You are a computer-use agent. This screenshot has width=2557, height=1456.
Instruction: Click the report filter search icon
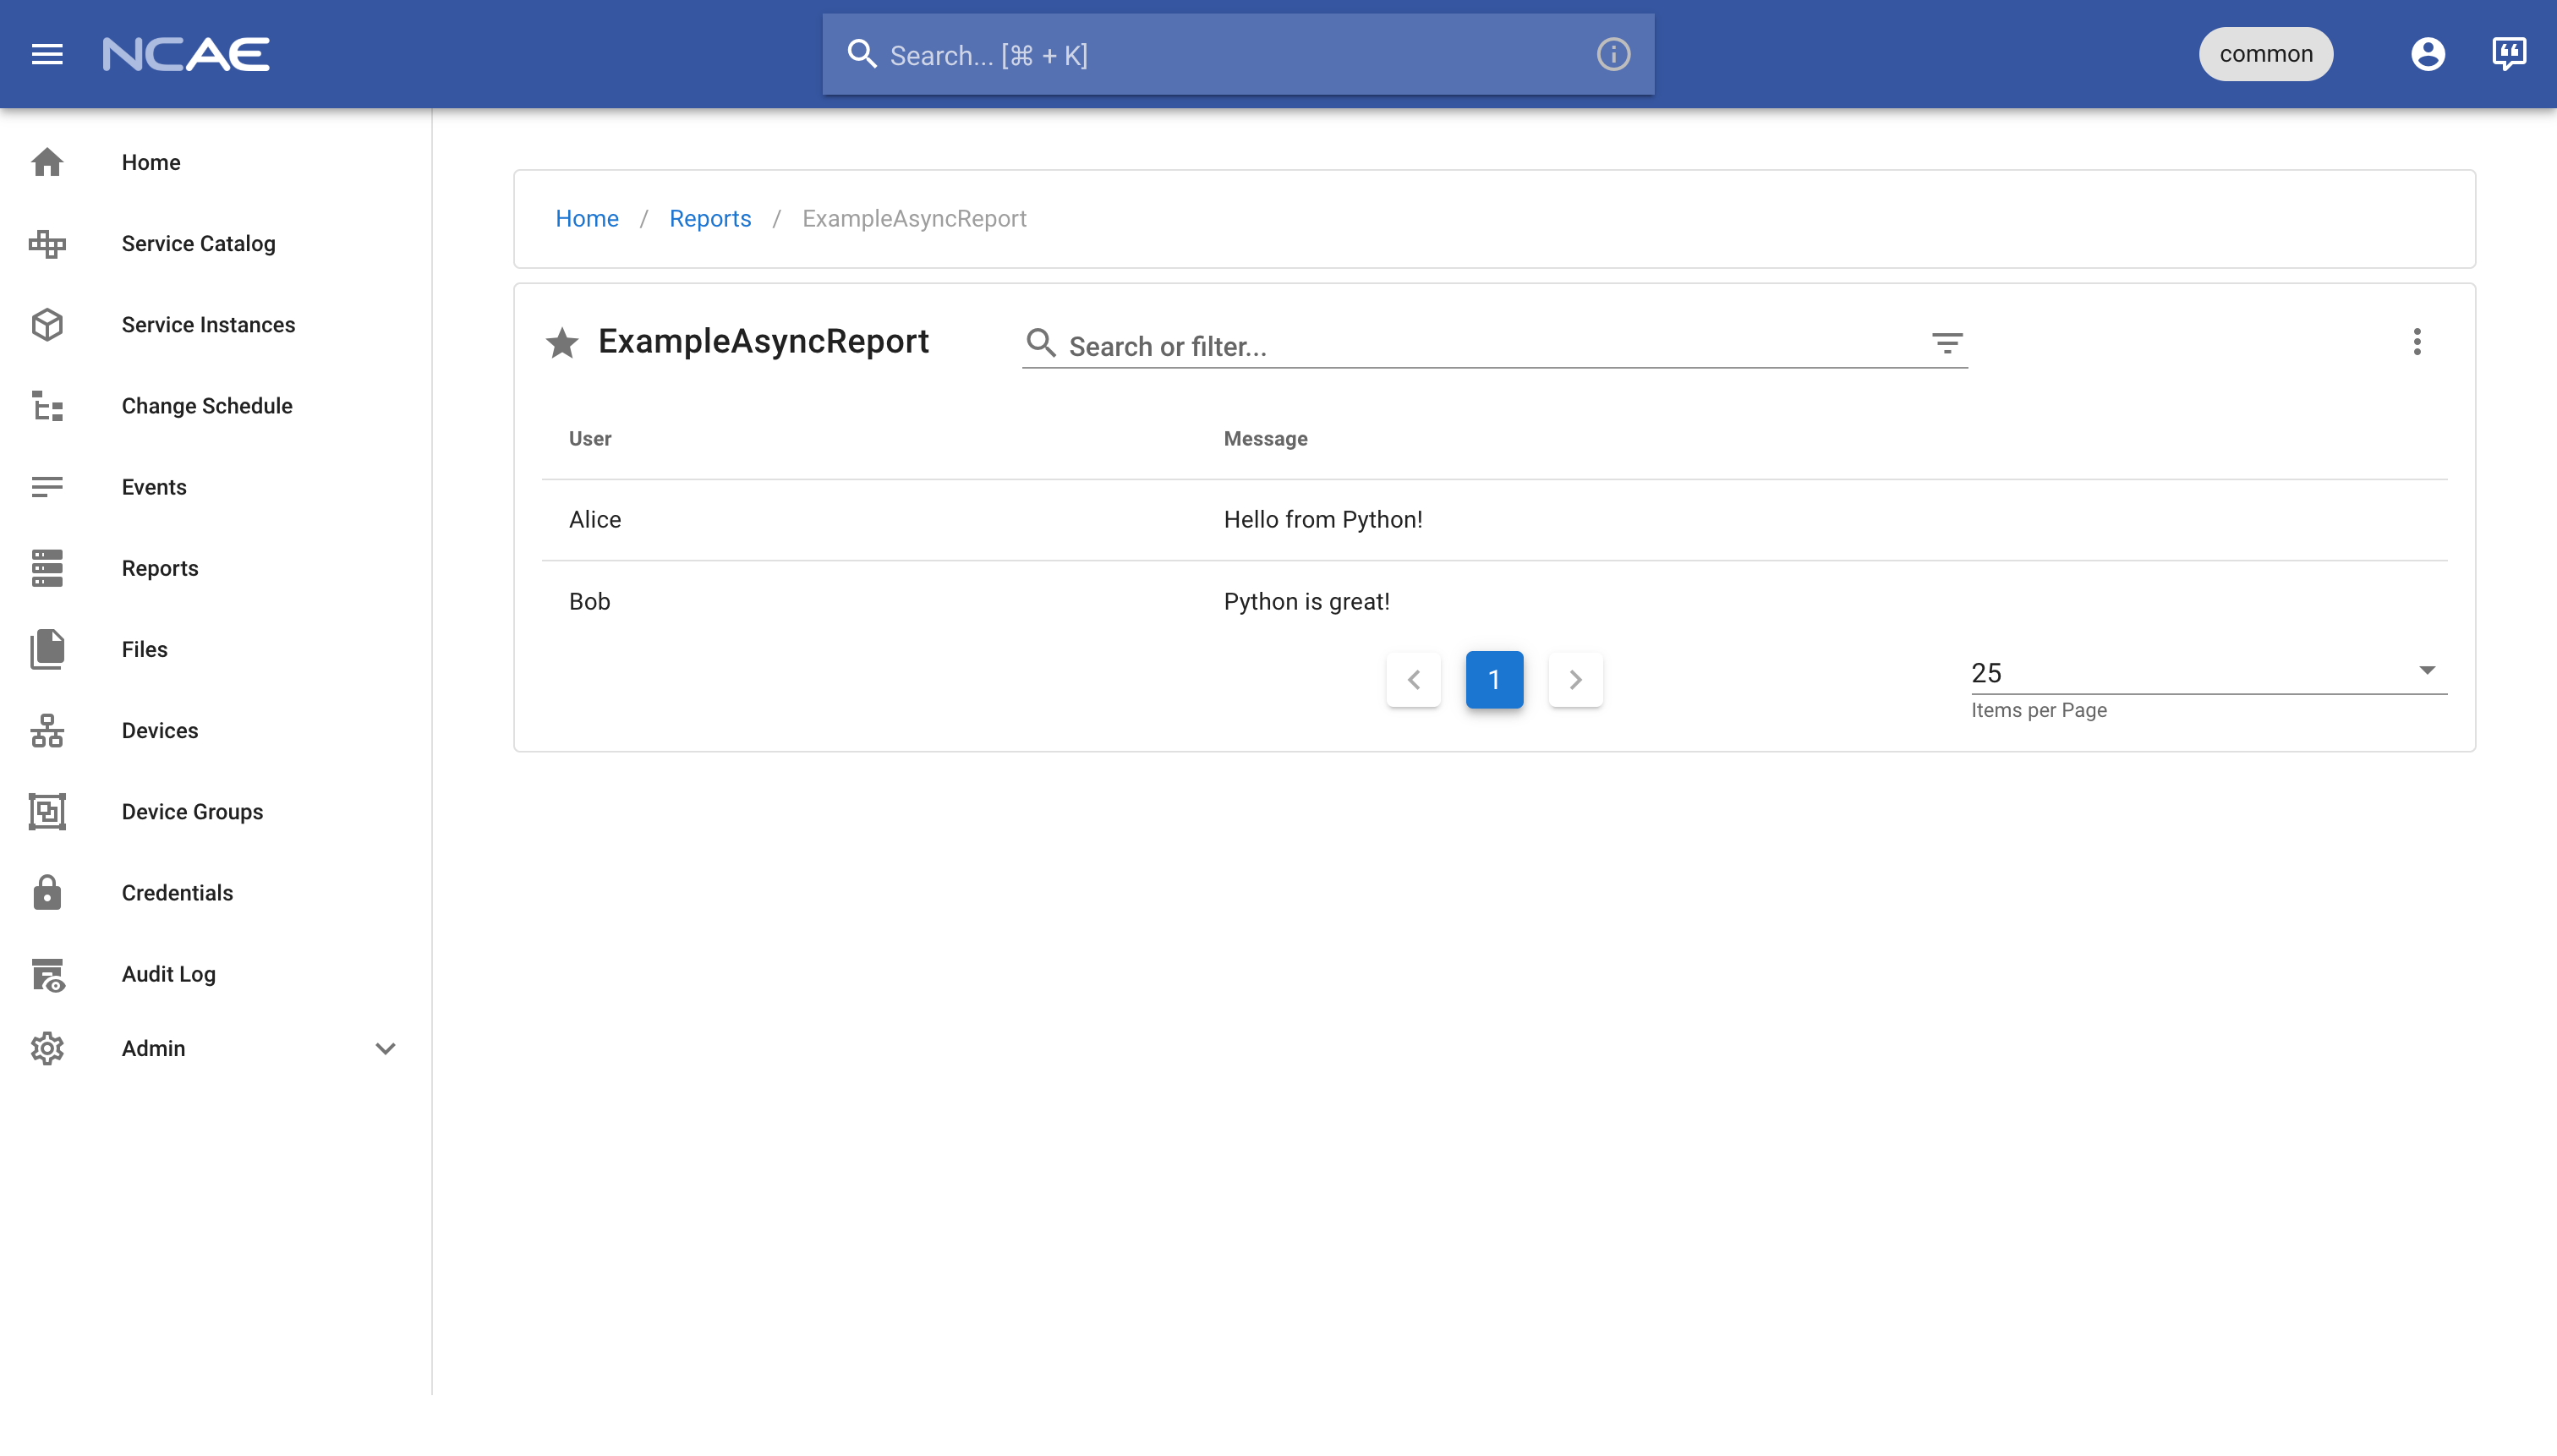(x=1041, y=343)
